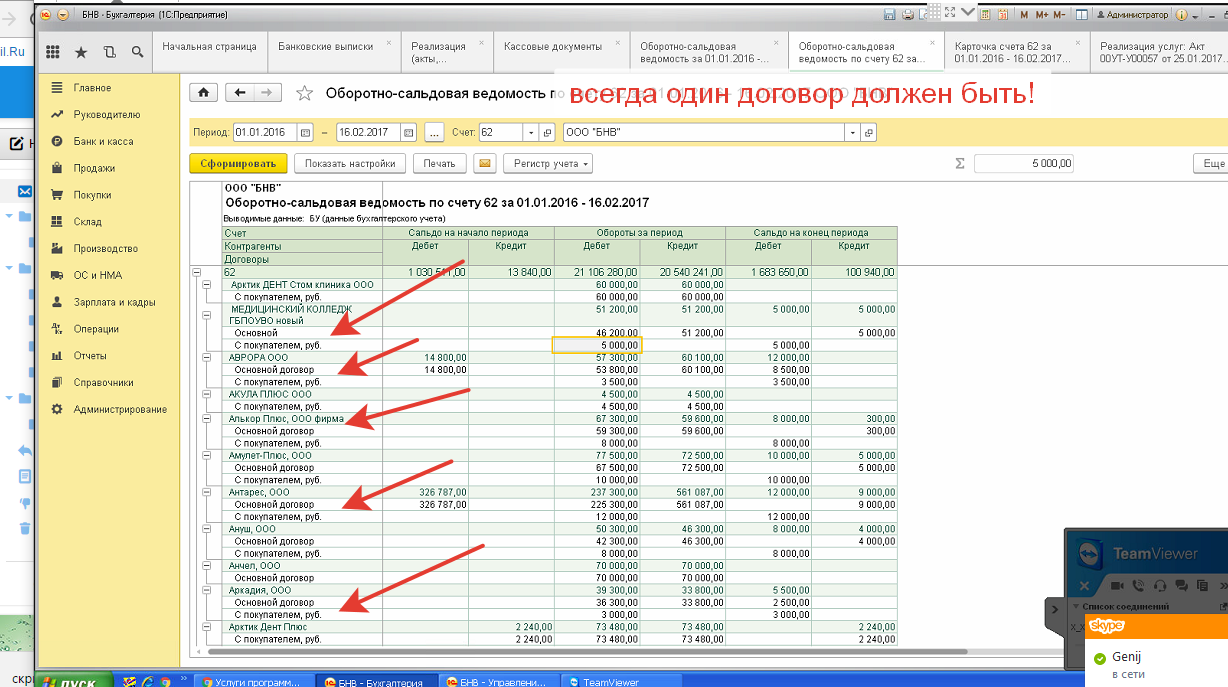1228x687 pixels.
Task: Add report to favorites with star outline
Action: coord(304,94)
